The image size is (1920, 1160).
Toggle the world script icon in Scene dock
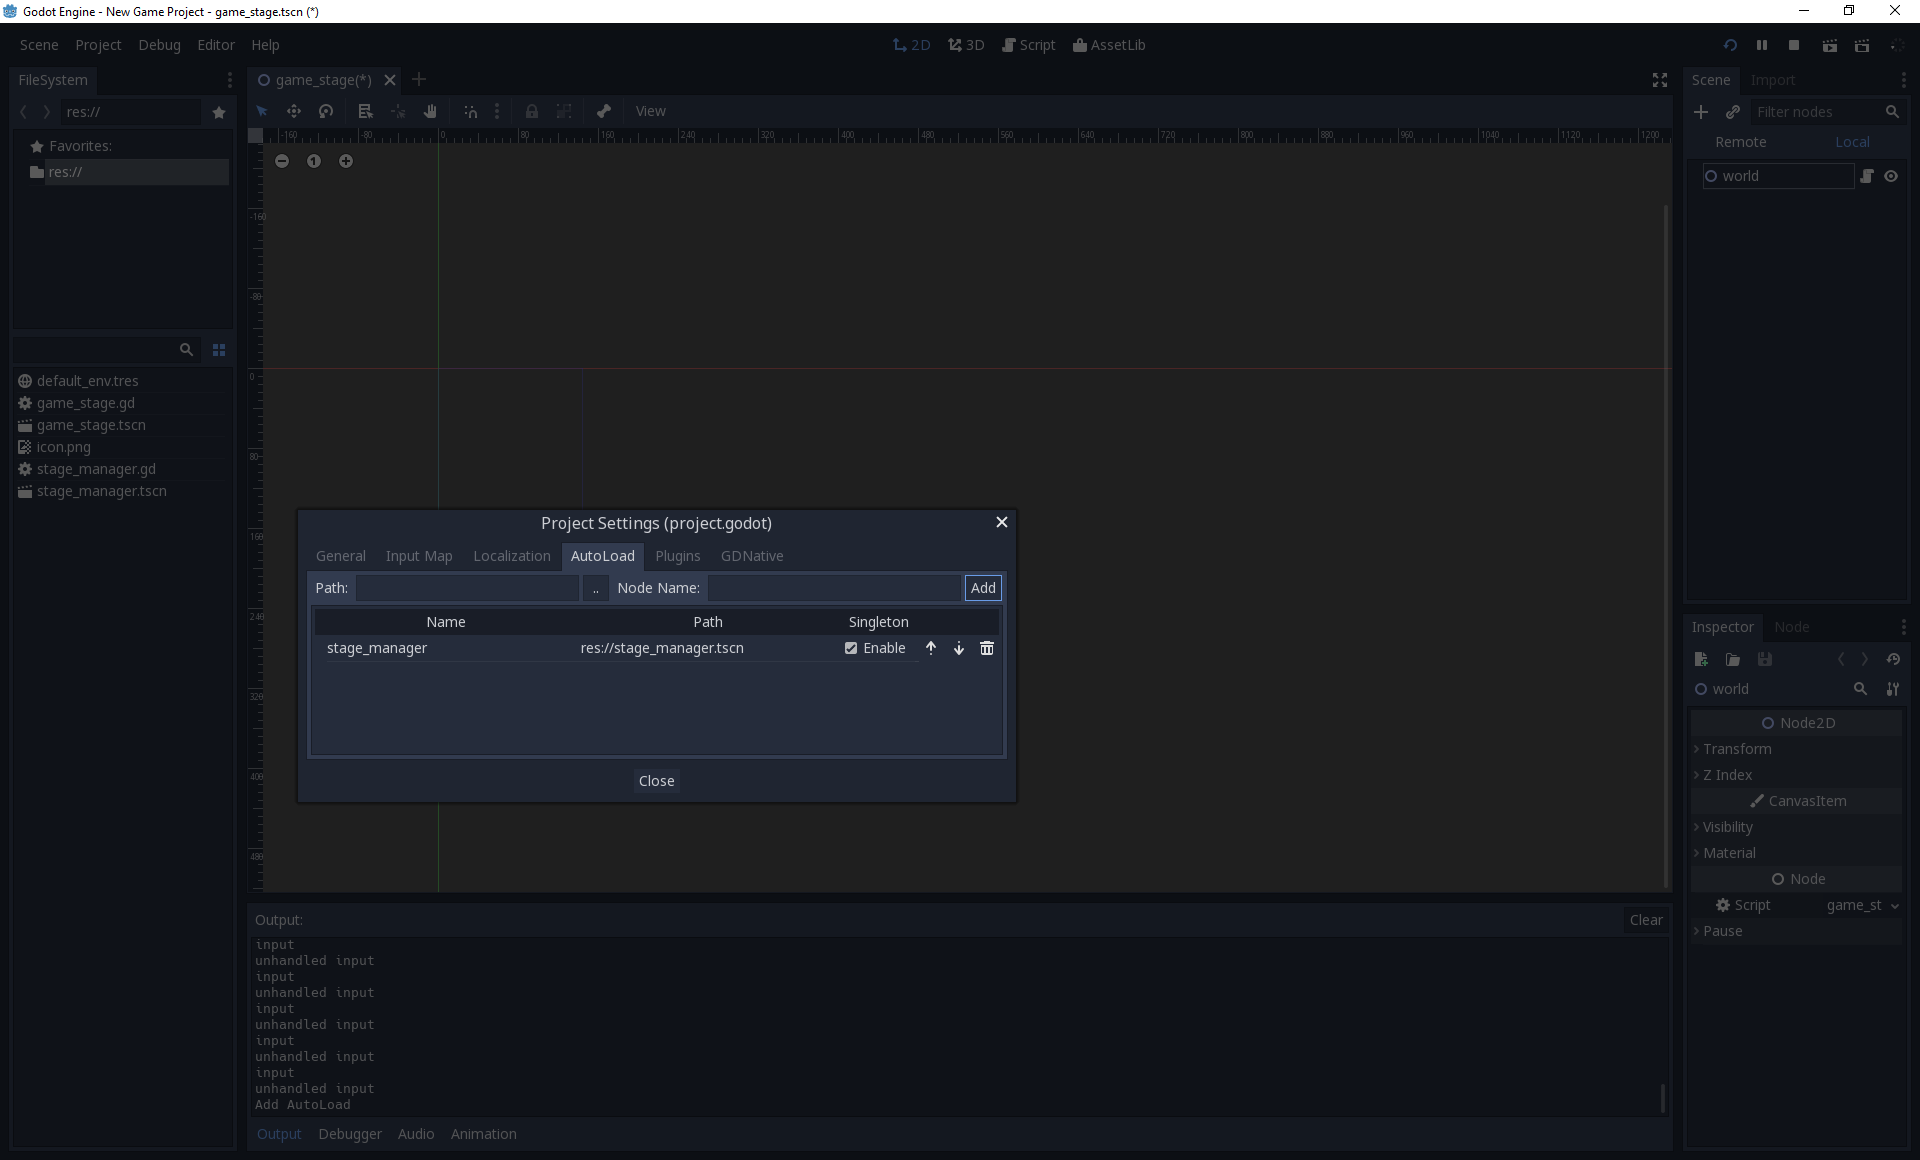1867,176
